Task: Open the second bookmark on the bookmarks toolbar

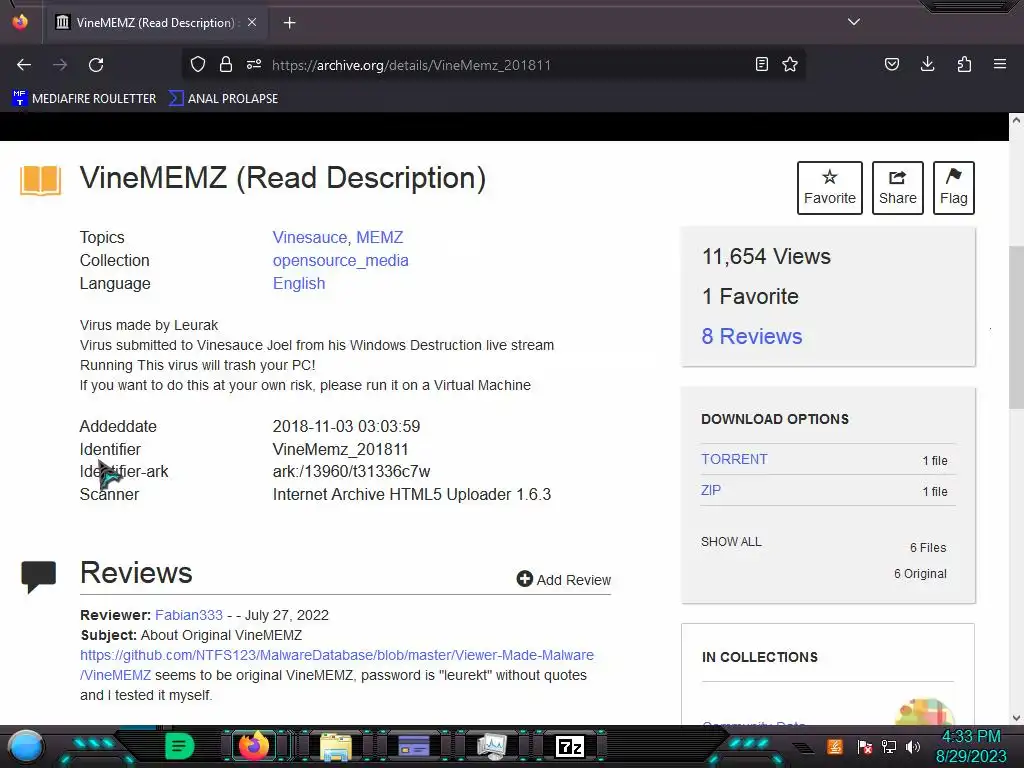Action: 223,99
